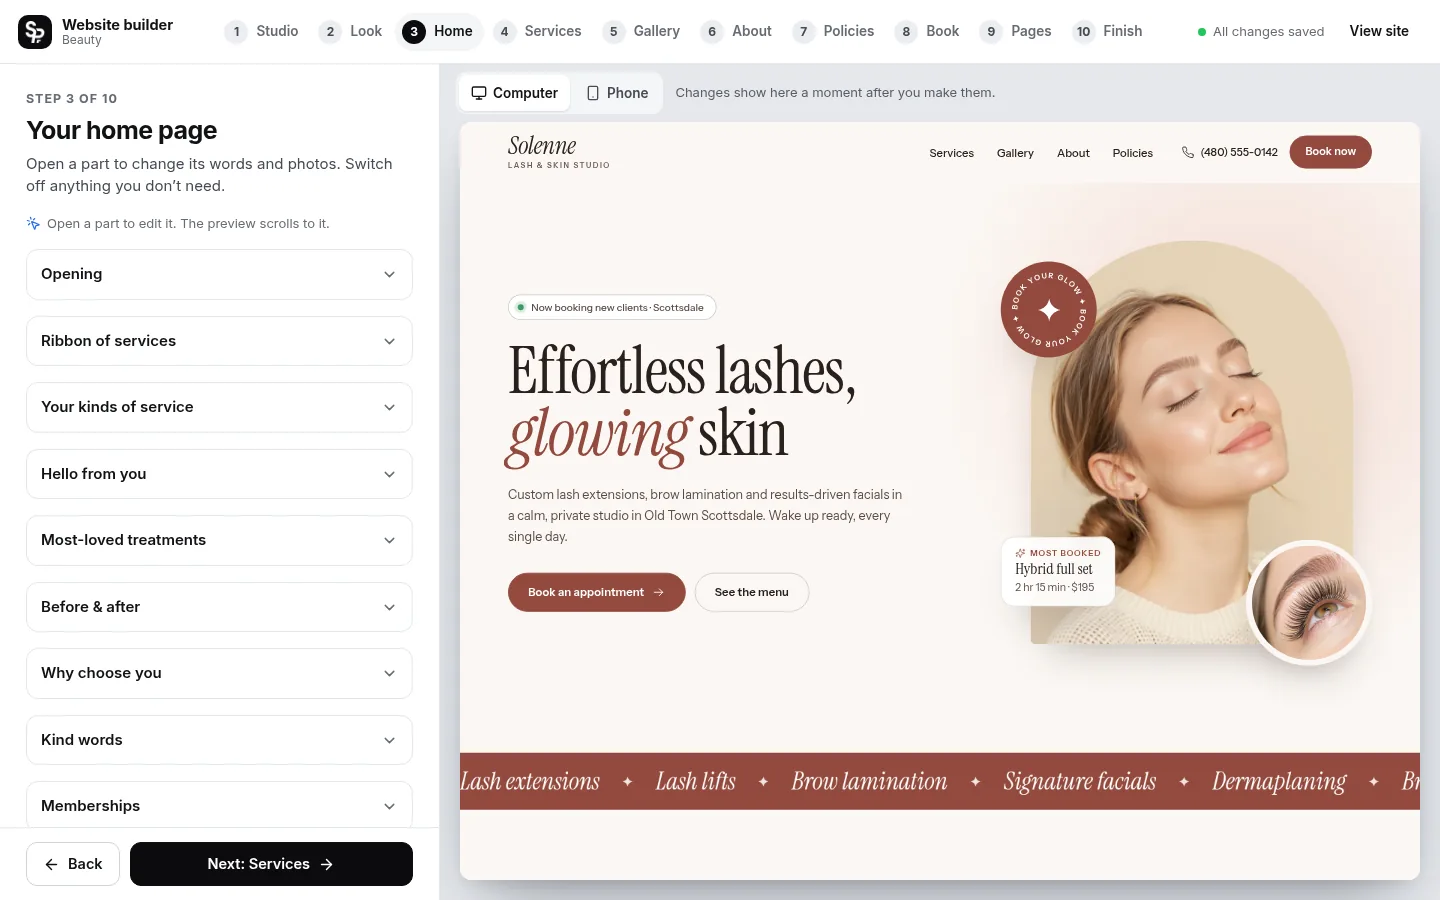The height and width of the screenshot is (900, 1440).
Task: Click Services in the preview navigation
Action: point(951,153)
